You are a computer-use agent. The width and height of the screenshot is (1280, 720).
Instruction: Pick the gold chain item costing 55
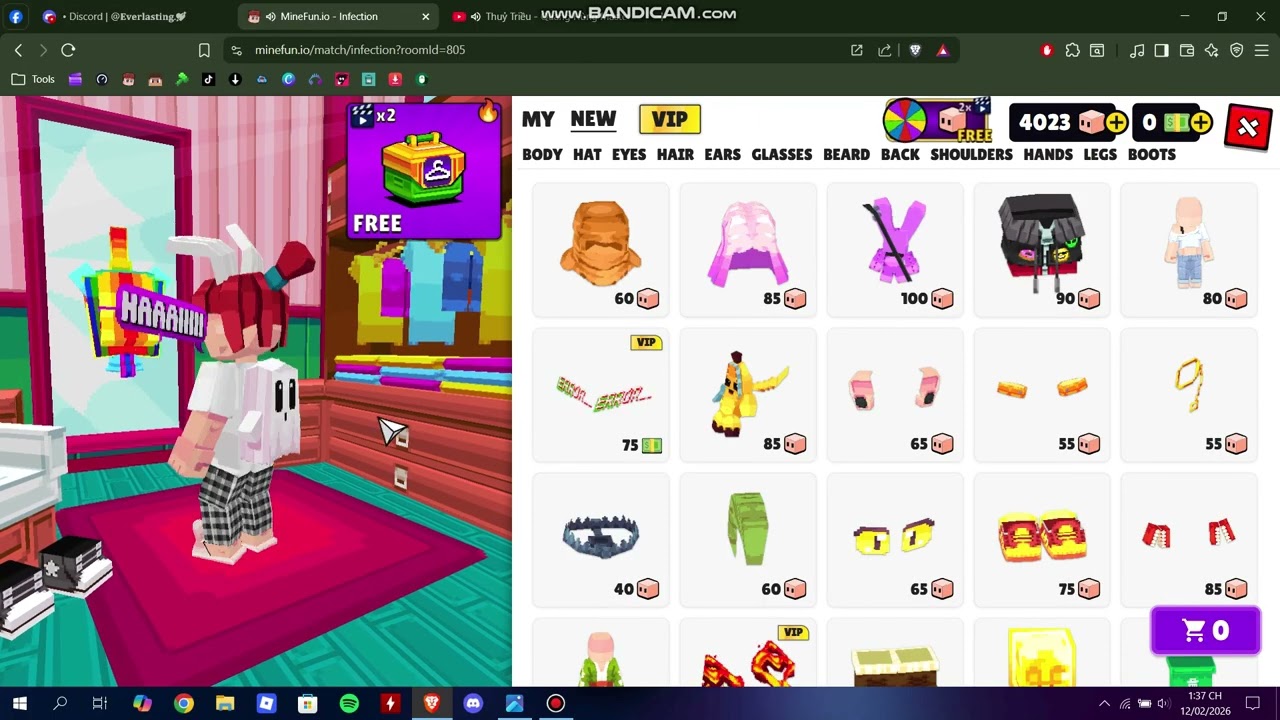1189,395
